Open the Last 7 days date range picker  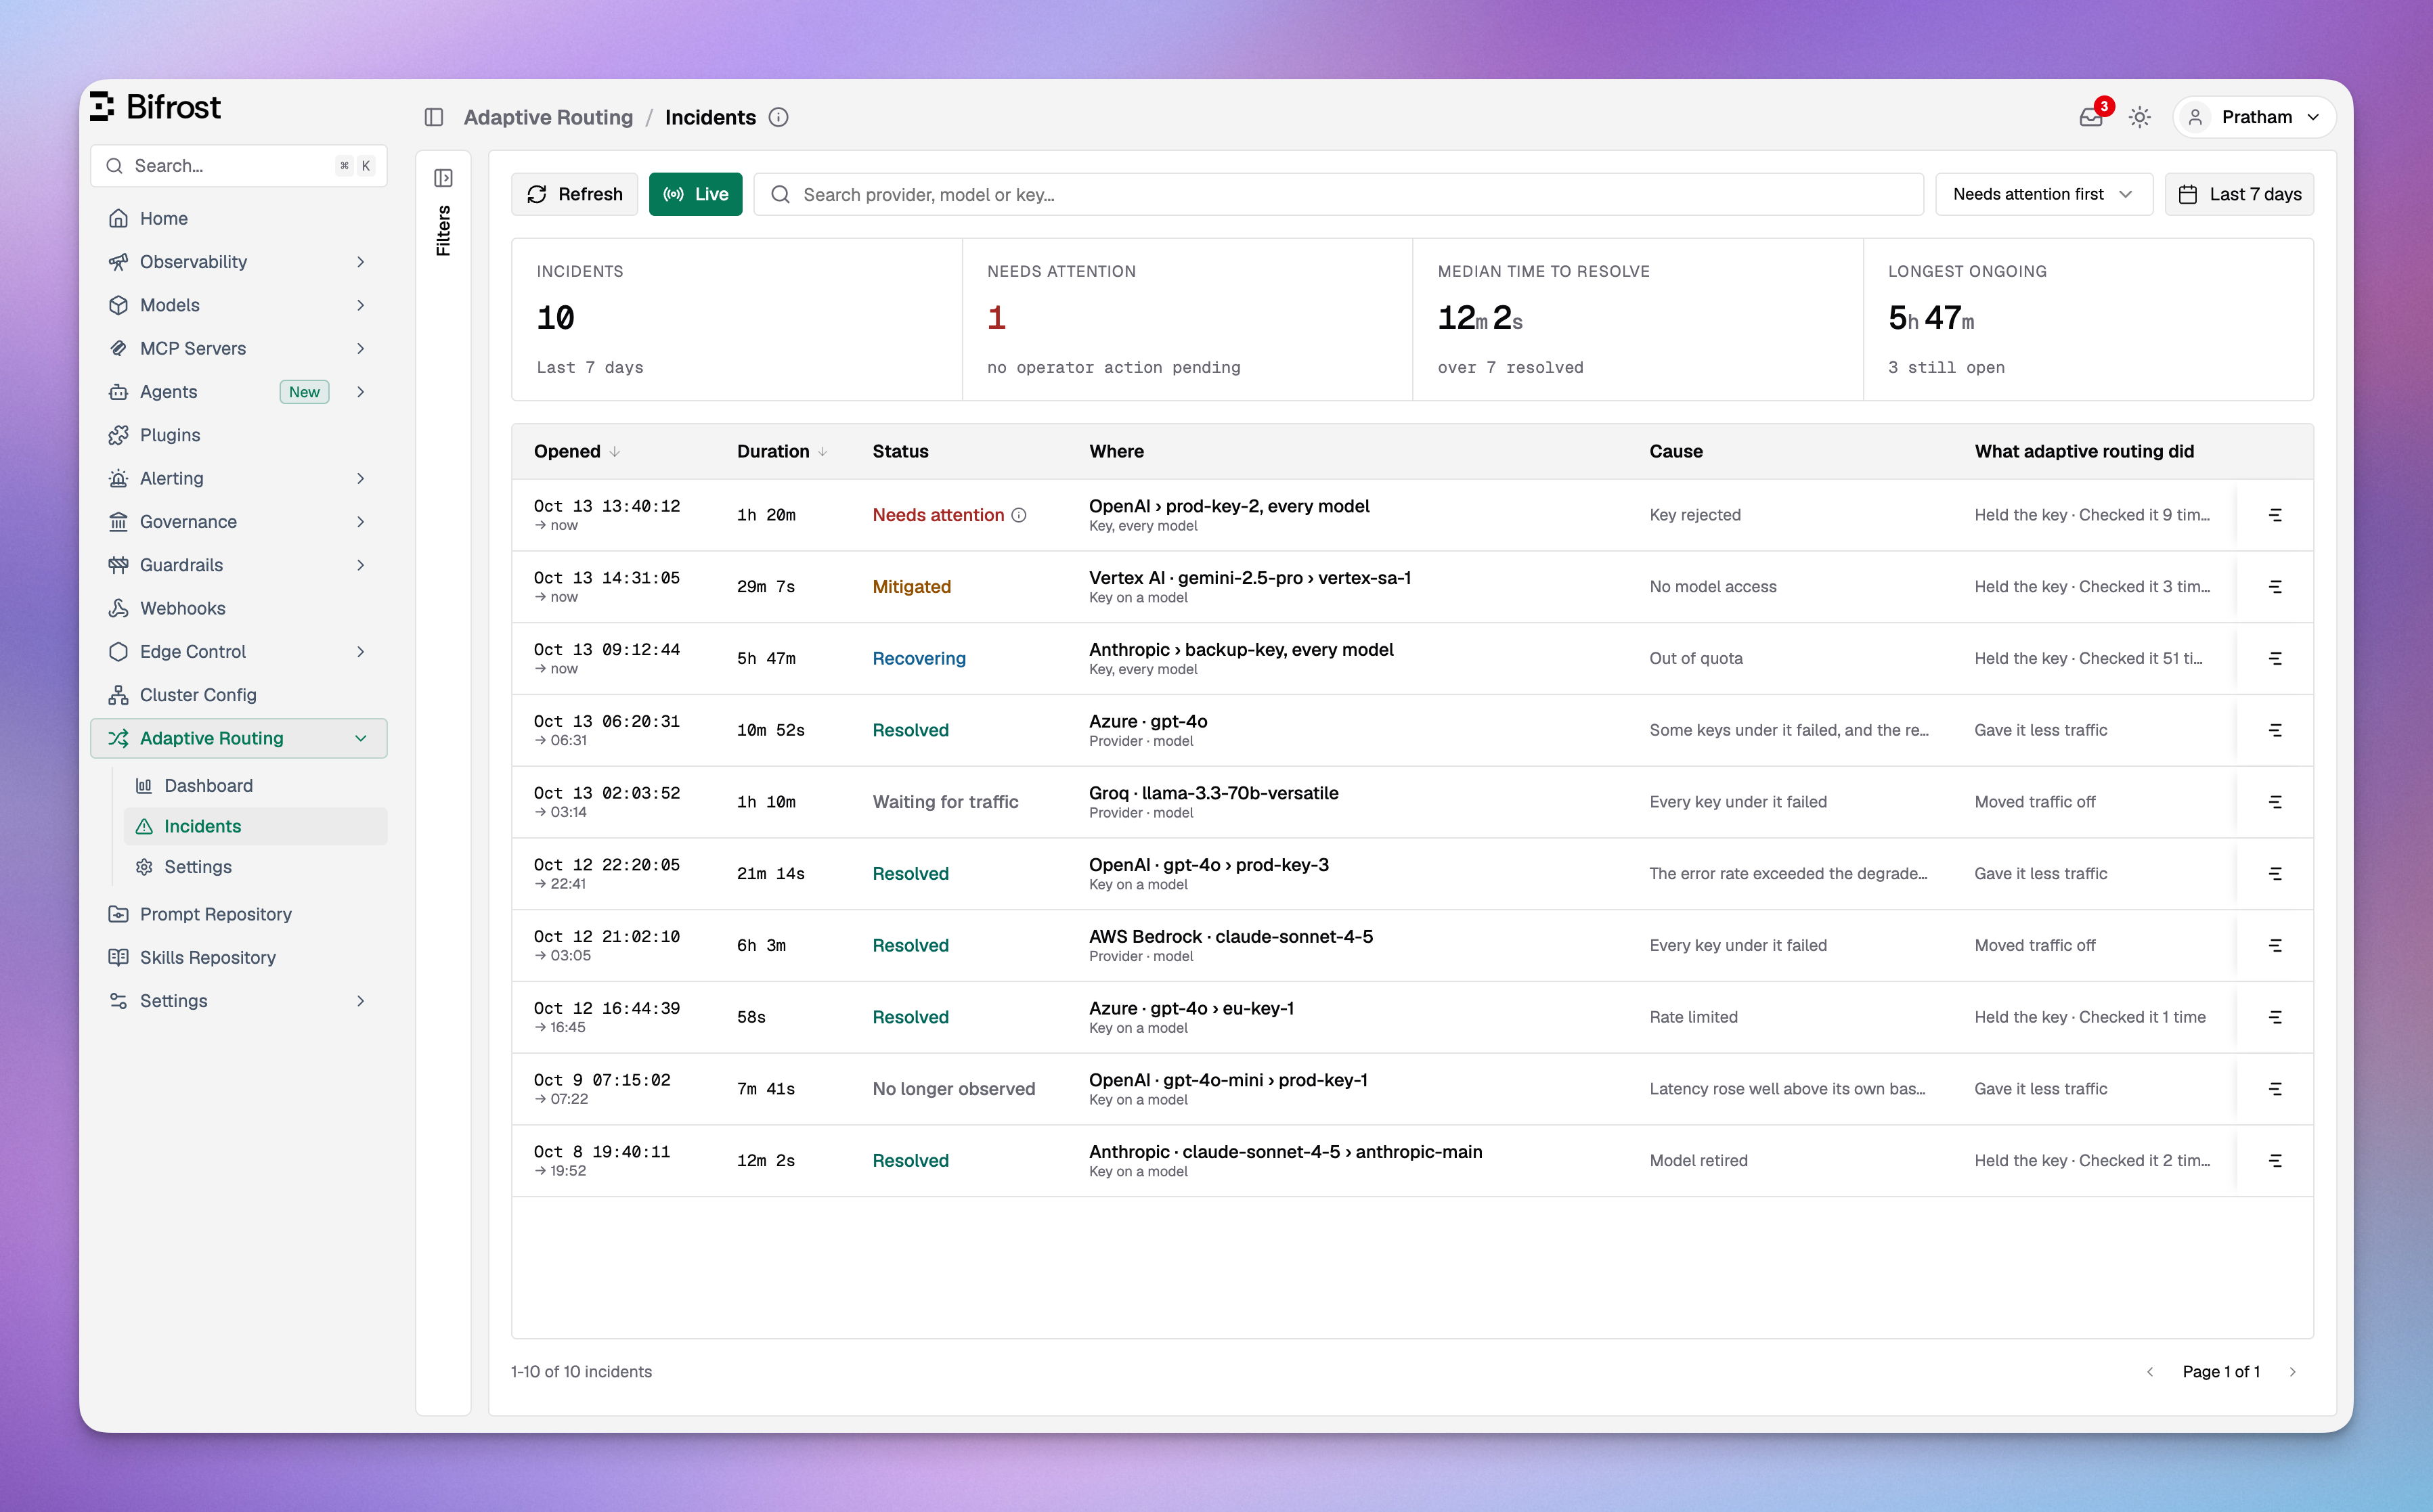[2239, 194]
